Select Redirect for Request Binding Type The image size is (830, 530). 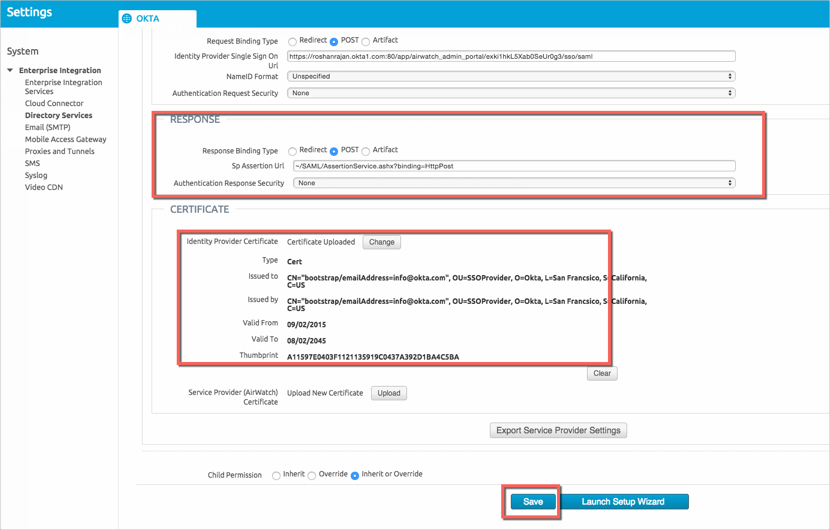(x=293, y=42)
